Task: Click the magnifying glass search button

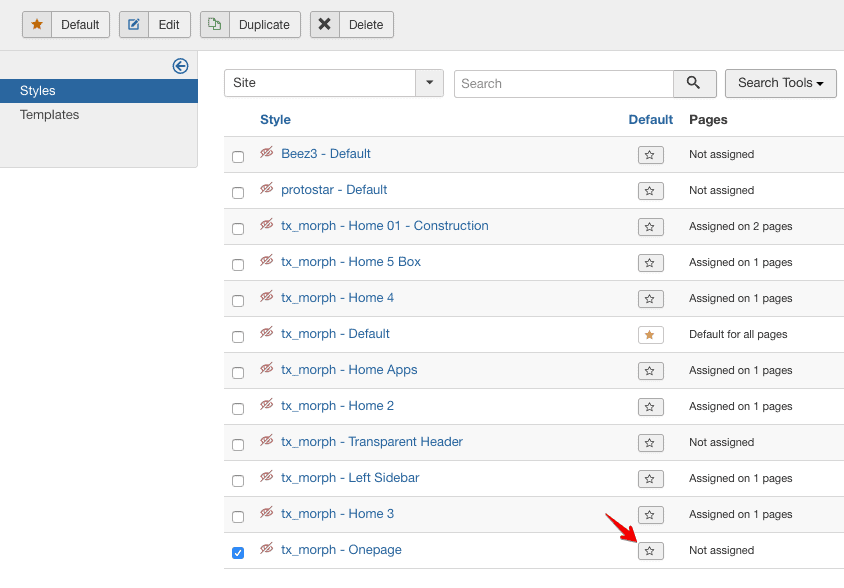Action: [694, 83]
